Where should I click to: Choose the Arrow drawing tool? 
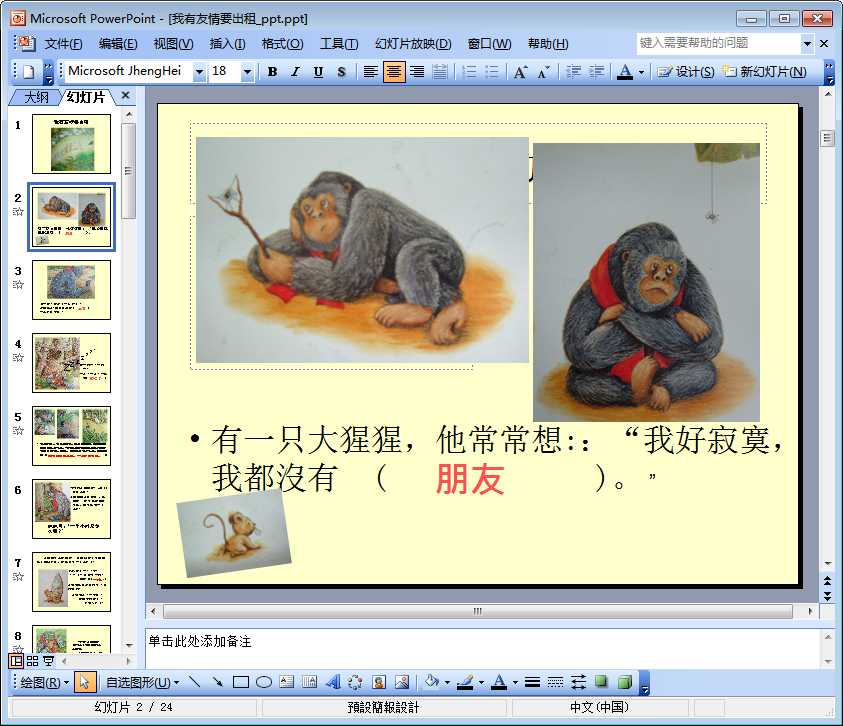(x=217, y=683)
